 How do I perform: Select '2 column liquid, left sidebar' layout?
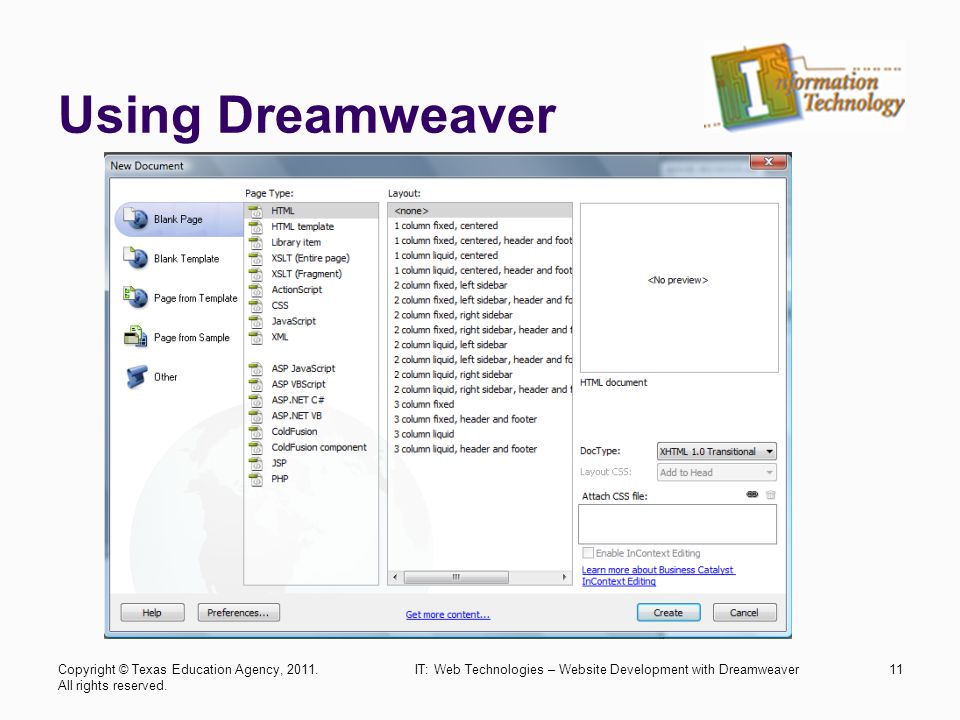pos(480,345)
